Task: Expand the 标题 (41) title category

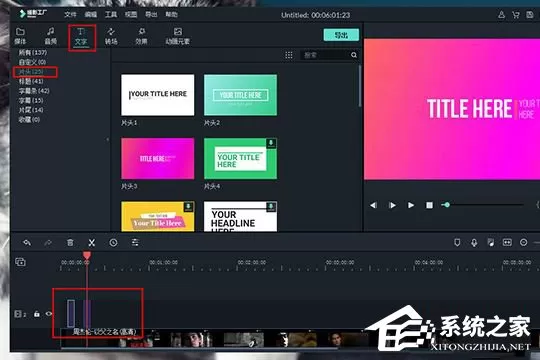Action: tap(31, 81)
